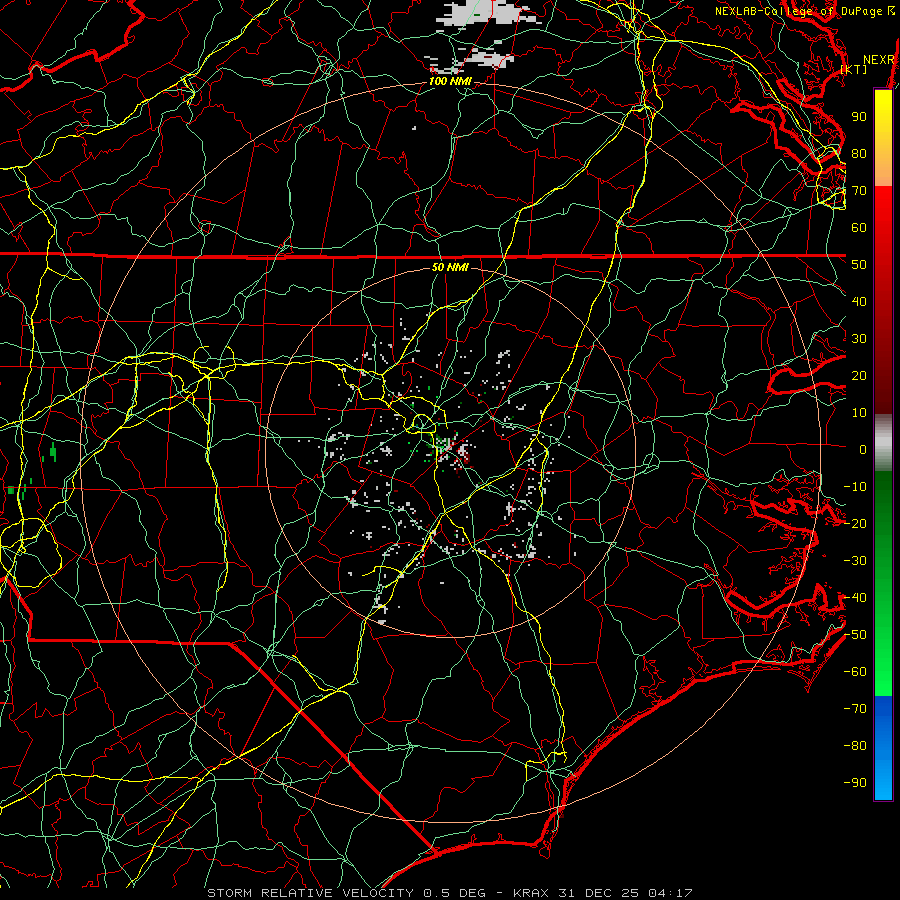Click the "-20" velocity scale label

[x=855, y=524]
